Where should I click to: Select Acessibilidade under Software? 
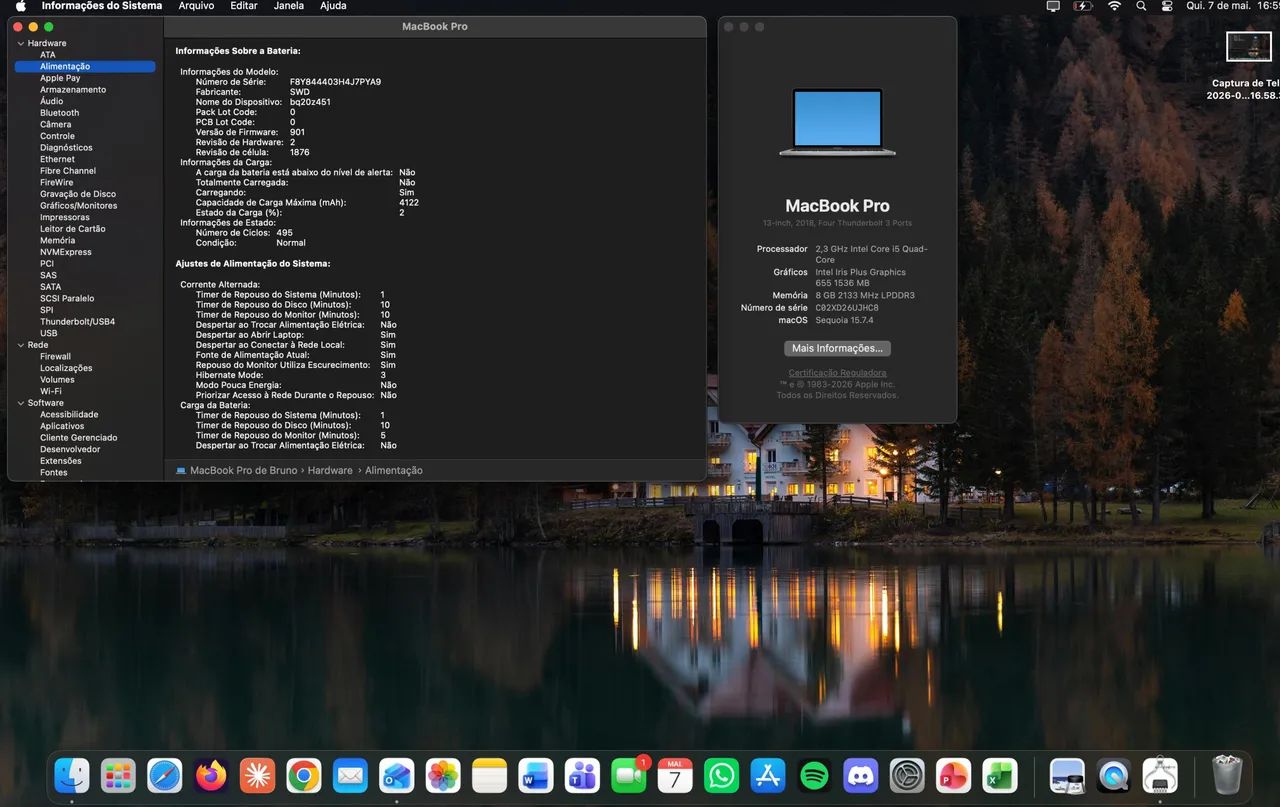pyautogui.click(x=69, y=415)
